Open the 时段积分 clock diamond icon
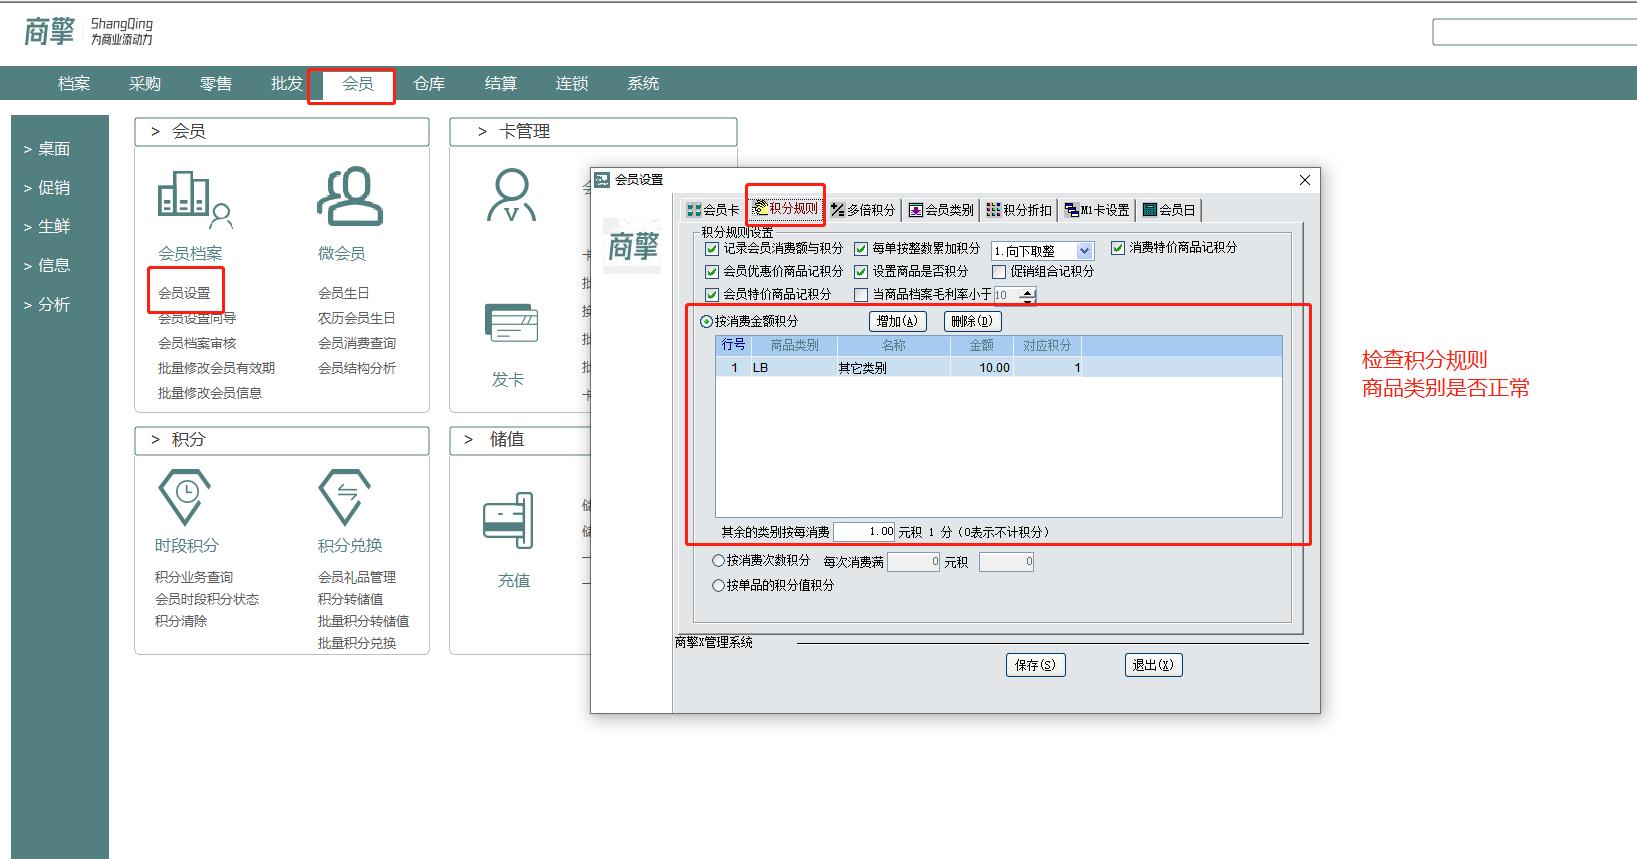The image size is (1637, 859). (185, 497)
